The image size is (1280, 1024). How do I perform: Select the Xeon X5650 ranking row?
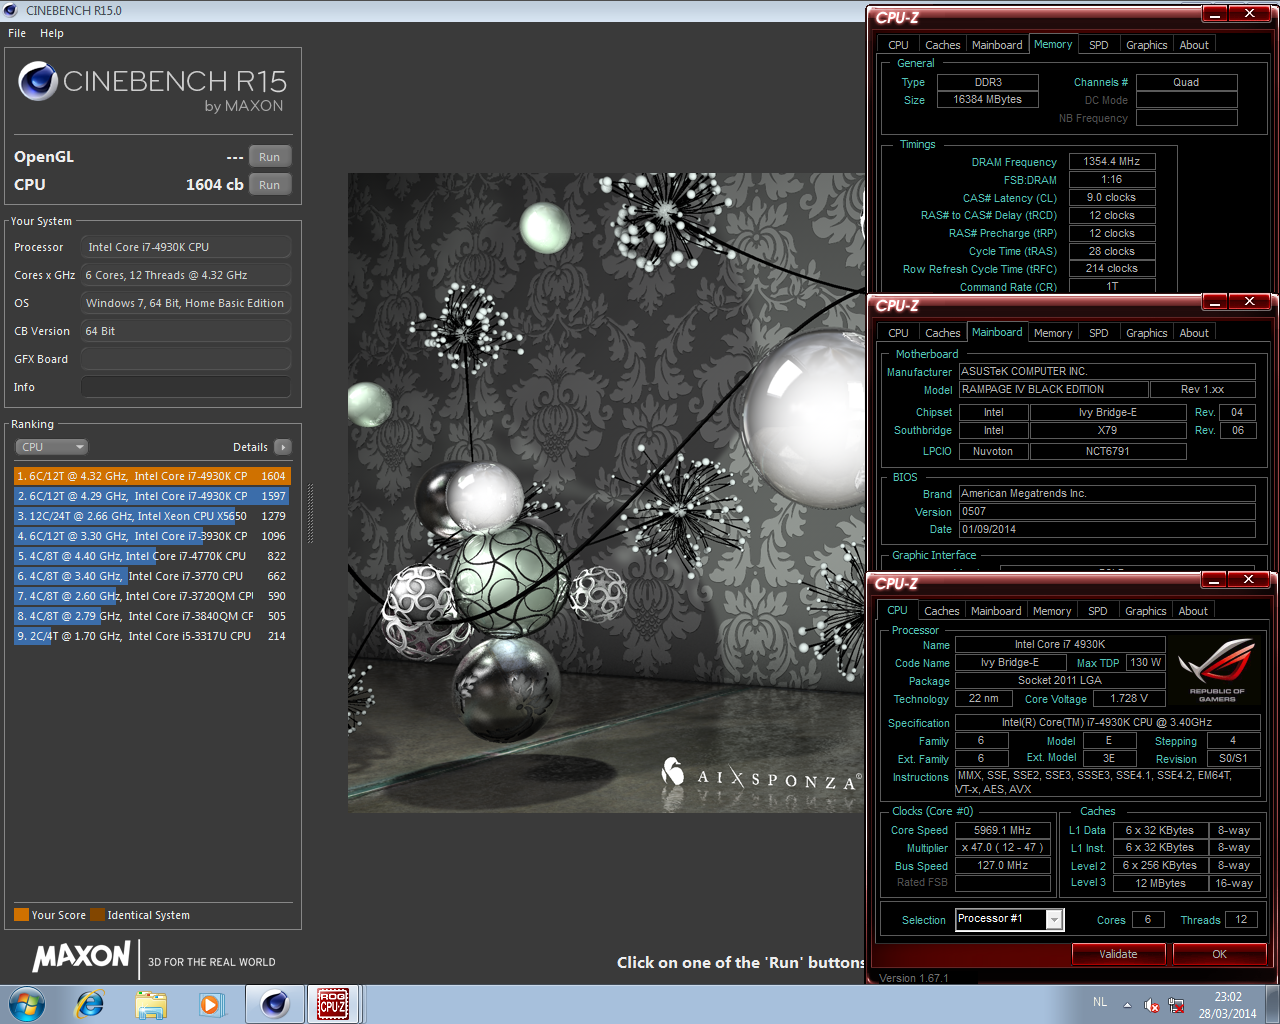(152, 516)
